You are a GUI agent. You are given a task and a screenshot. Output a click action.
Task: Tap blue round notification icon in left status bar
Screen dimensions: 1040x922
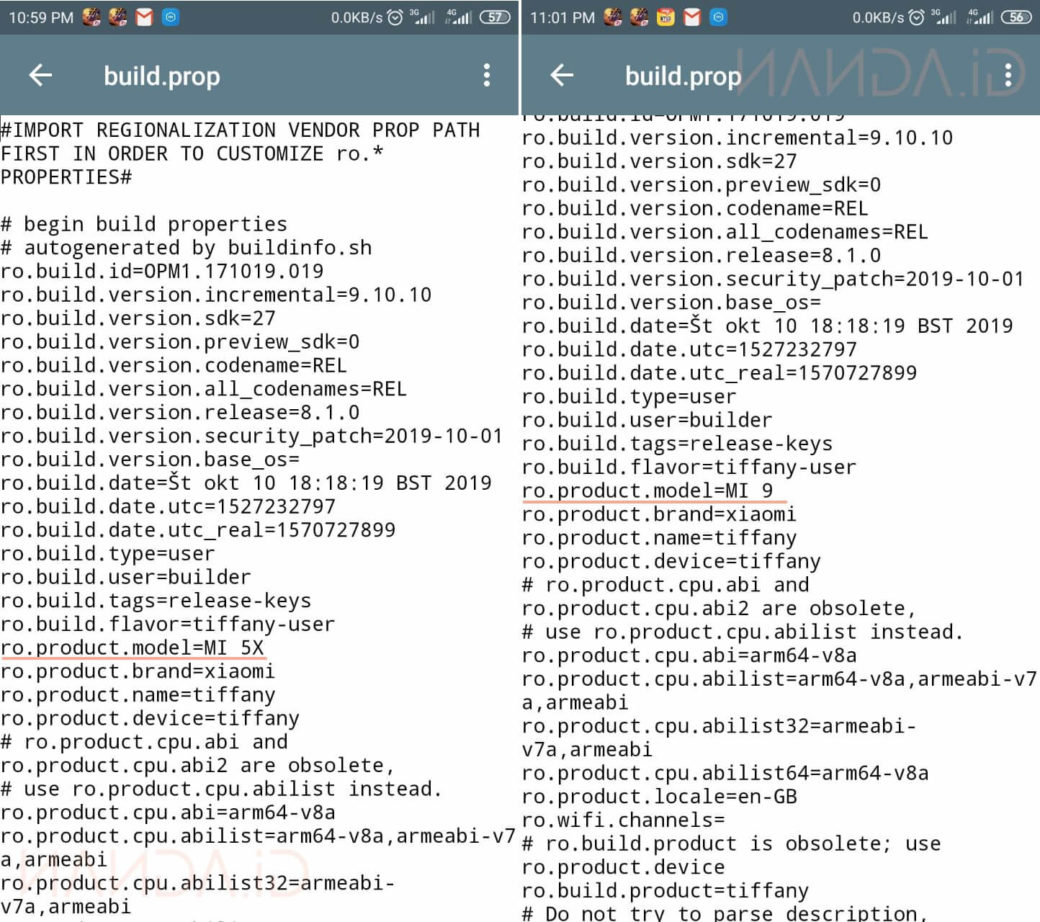click(170, 17)
